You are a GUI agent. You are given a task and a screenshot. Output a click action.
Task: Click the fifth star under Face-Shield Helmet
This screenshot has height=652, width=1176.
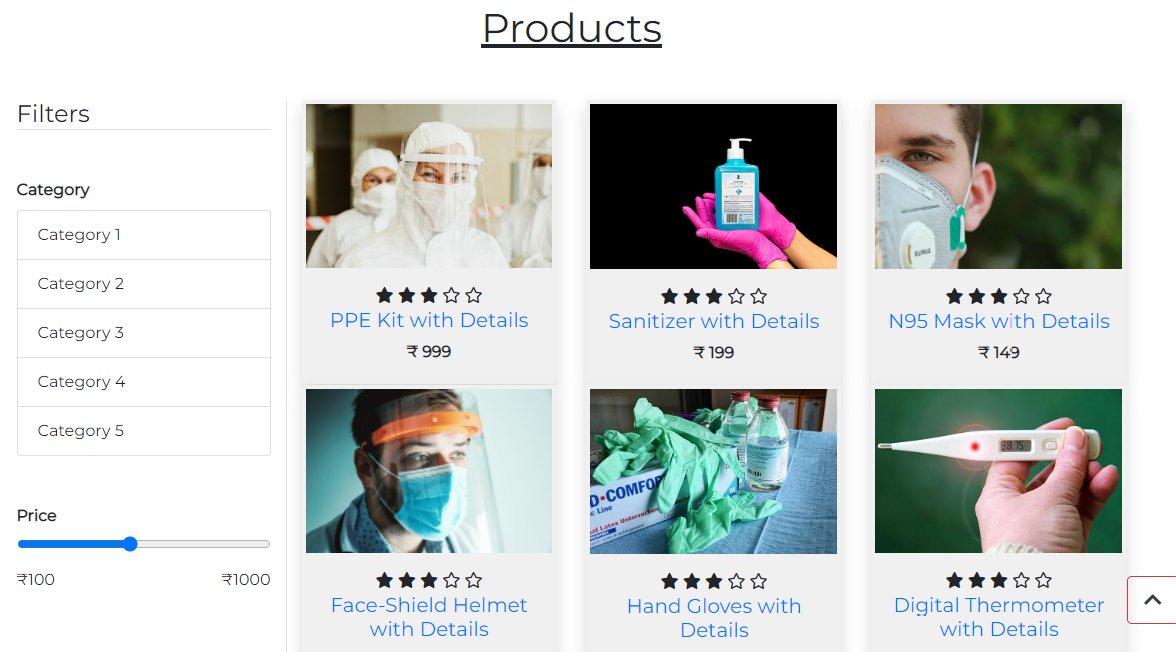473,580
